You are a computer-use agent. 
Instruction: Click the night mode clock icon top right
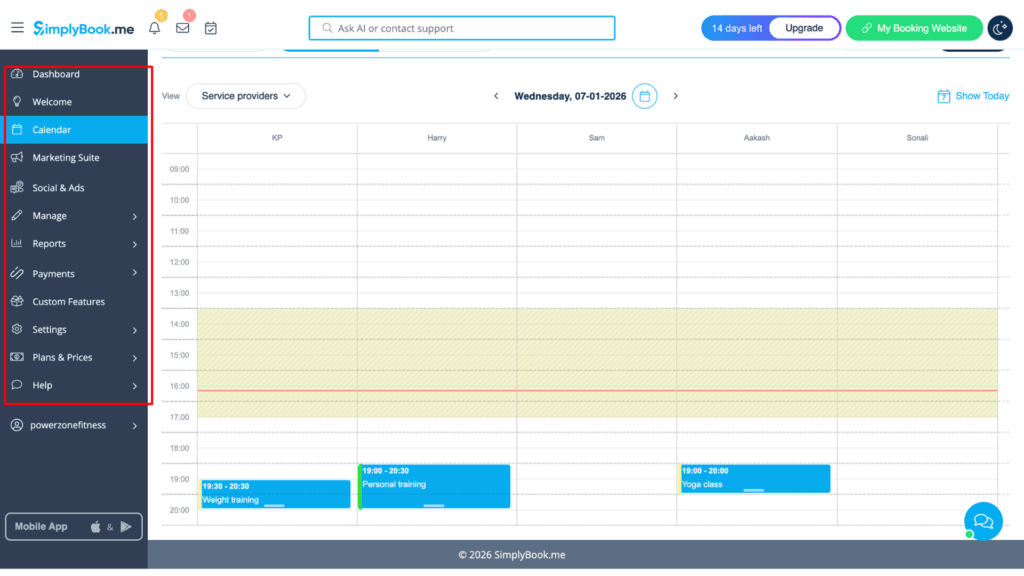pos(1000,28)
